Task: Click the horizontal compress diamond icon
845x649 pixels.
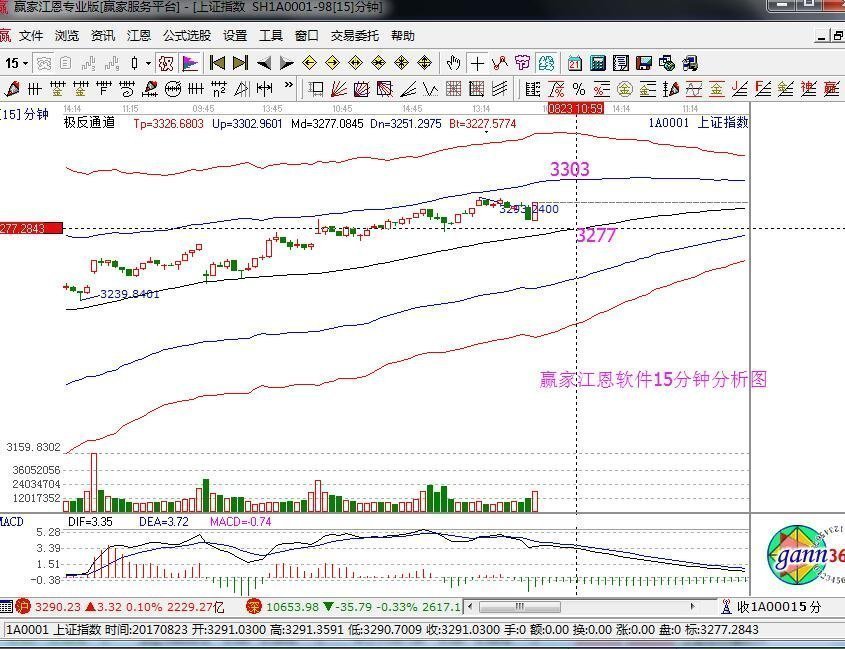Action: [379, 63]
